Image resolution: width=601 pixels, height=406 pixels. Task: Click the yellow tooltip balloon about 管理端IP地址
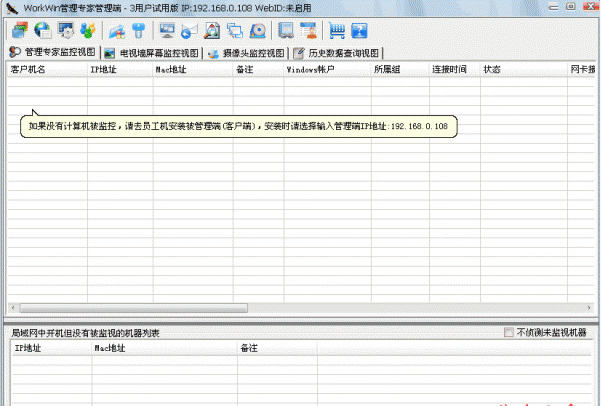tap(238, 126)
